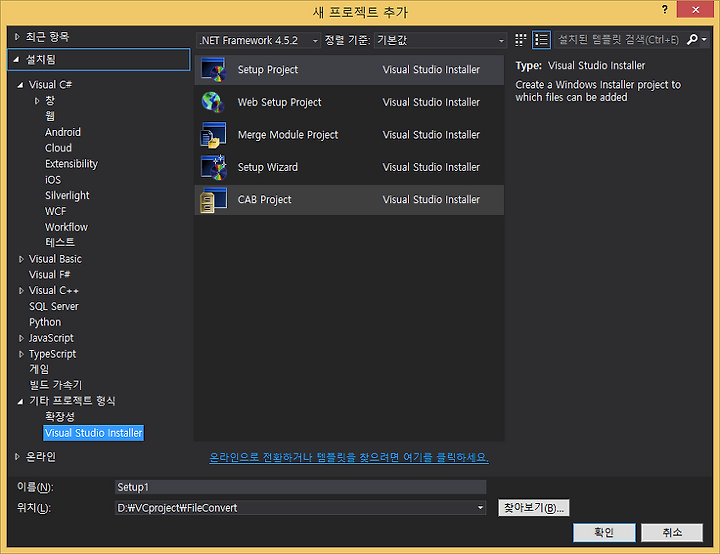The width and height of the screenshot is (720, 554).
Task: Select the Web Setup Project template name
Action: point(279,102)
